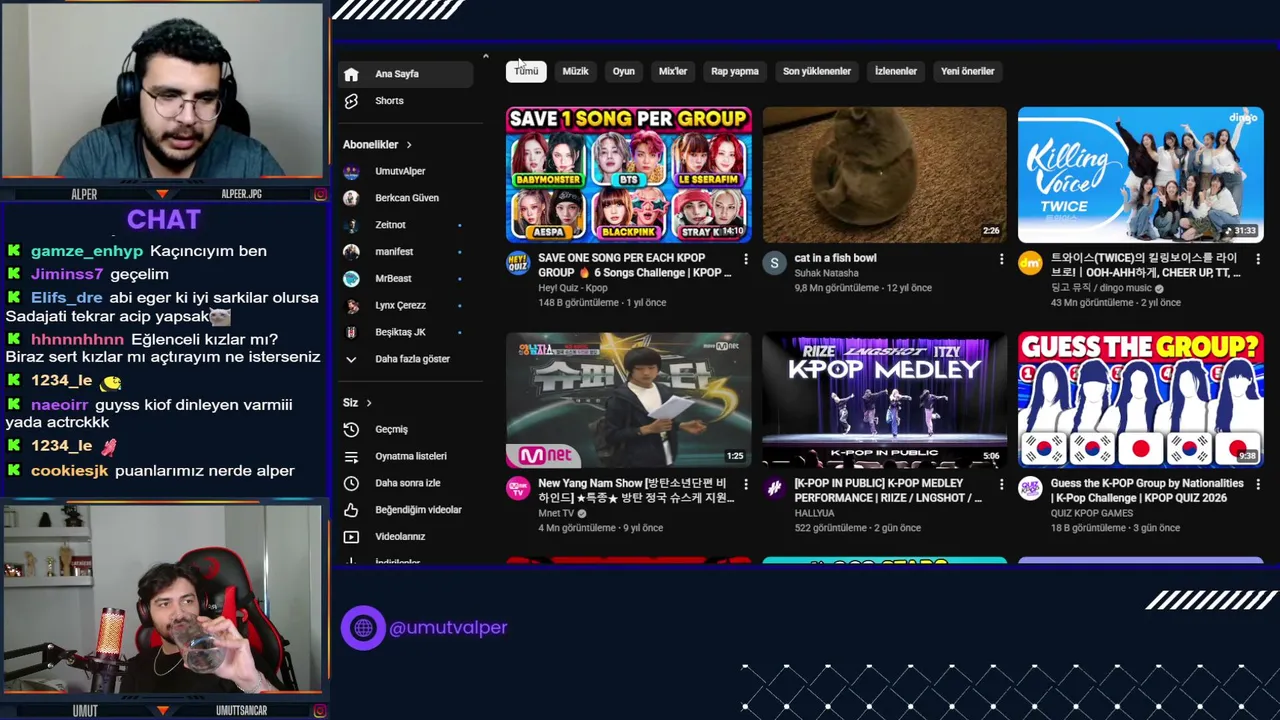Open MrBeast channel avatar
1280x720 pixels.
pyautogui.click(x=351, y=278)
